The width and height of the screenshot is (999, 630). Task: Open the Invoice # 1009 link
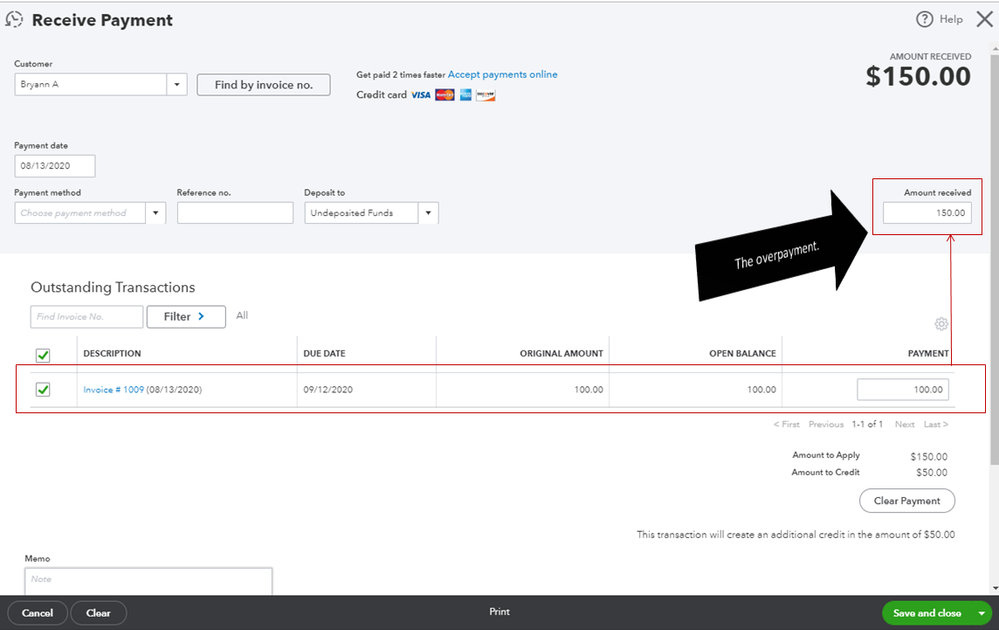pyautogui.click(x=113, y=389)
